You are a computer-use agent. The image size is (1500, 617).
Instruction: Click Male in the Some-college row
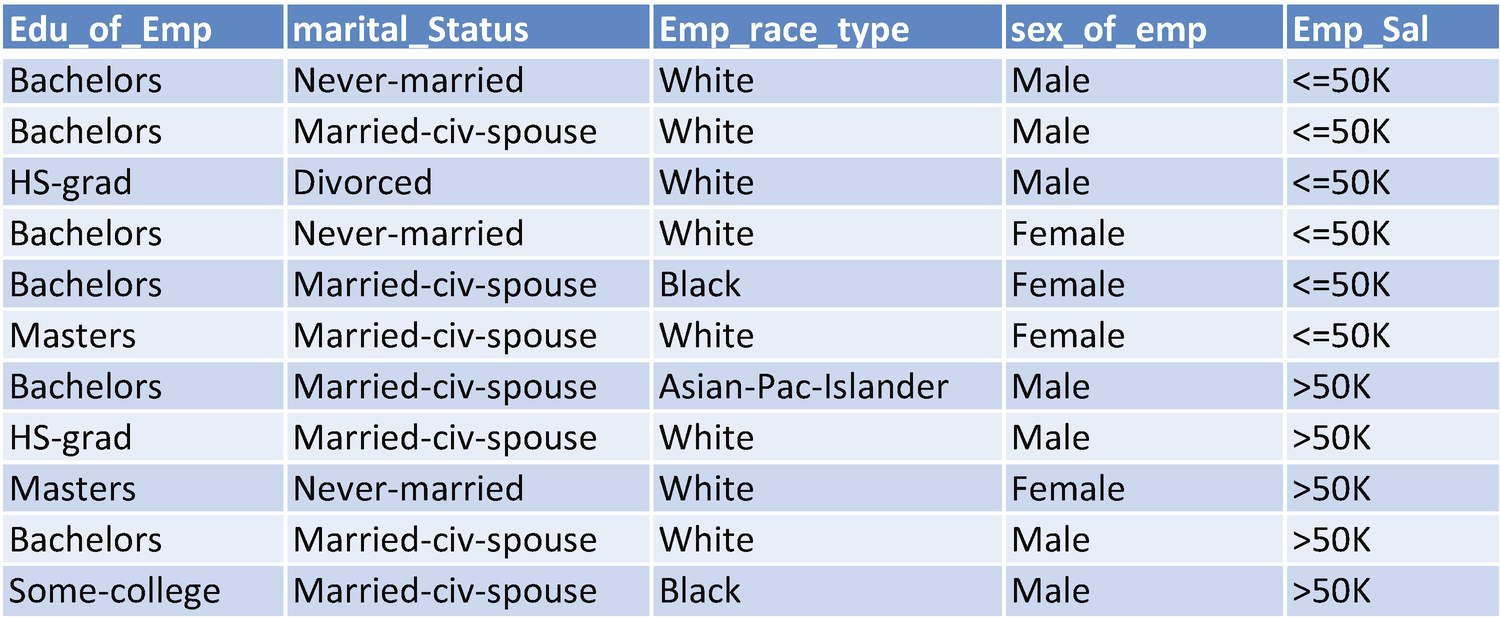[x=1050, y=590]
